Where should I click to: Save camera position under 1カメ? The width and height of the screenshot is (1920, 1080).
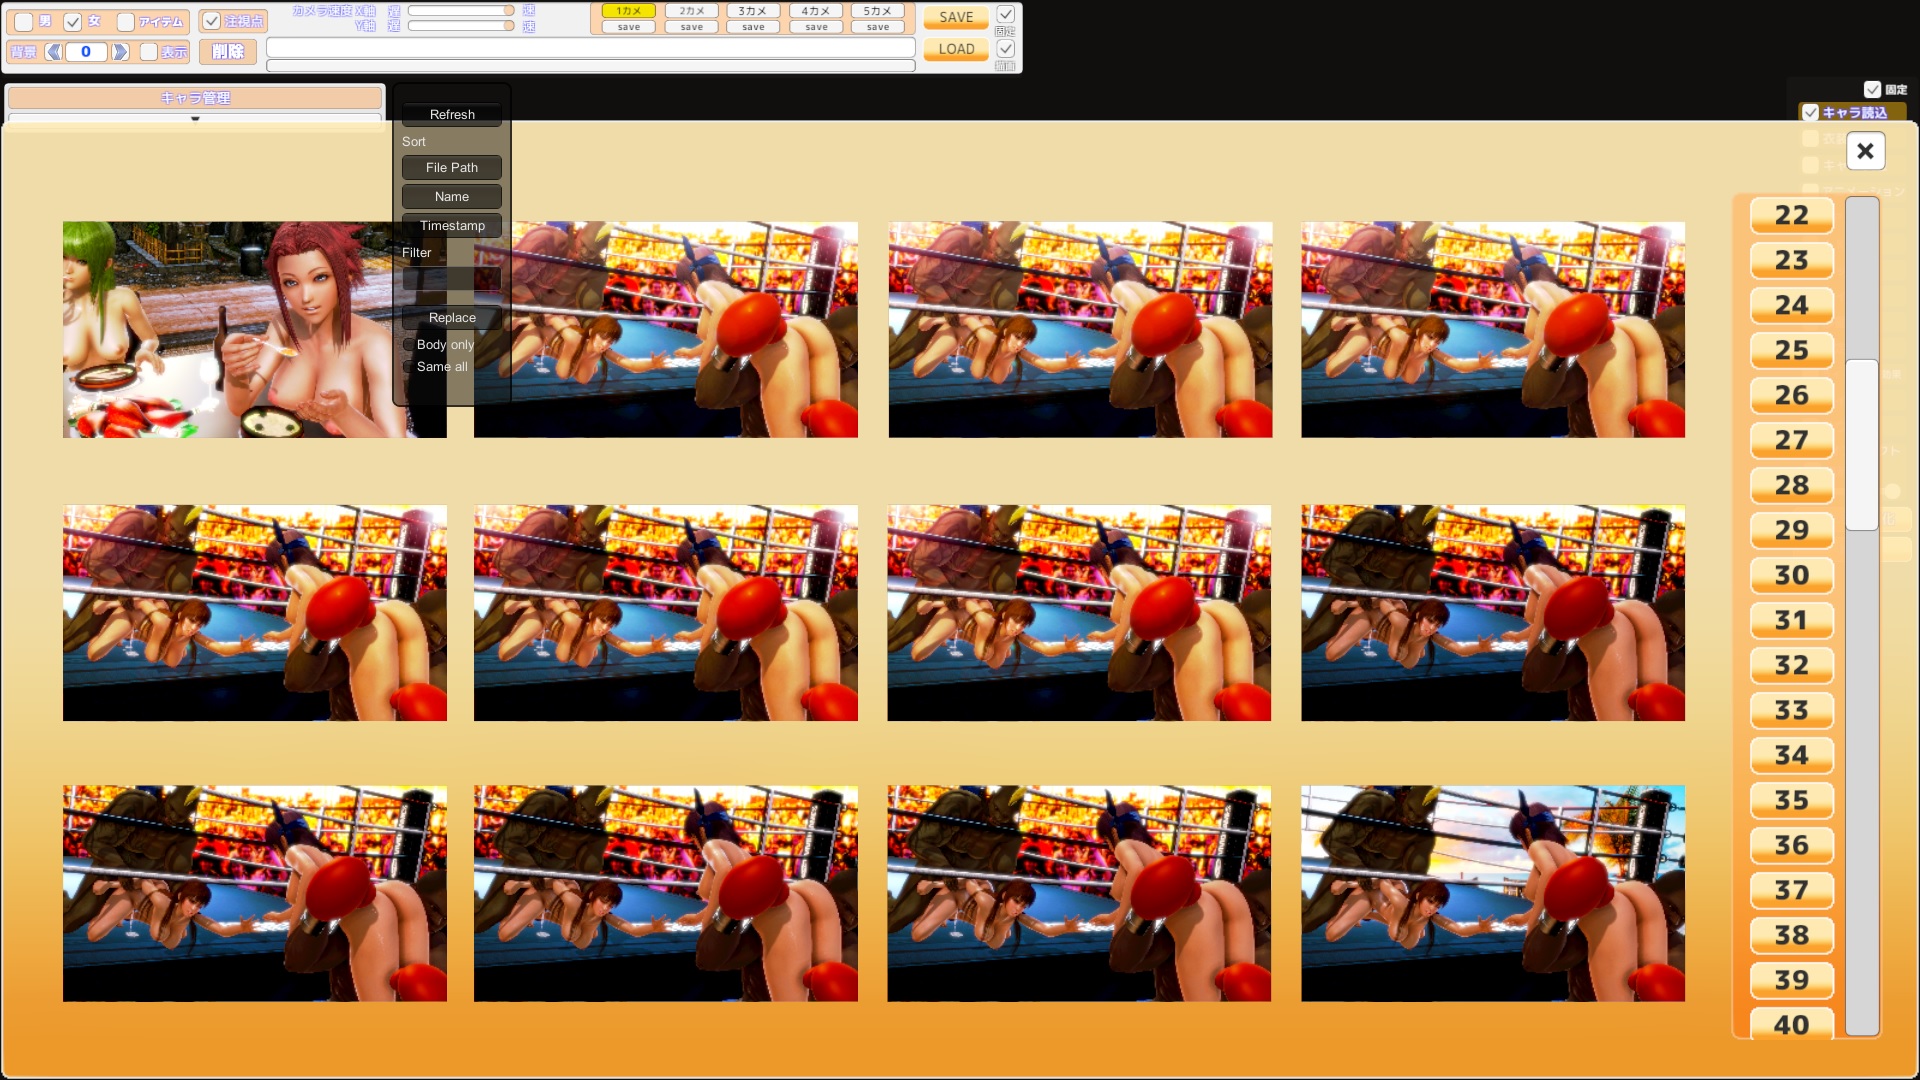[x=628, y=27]
